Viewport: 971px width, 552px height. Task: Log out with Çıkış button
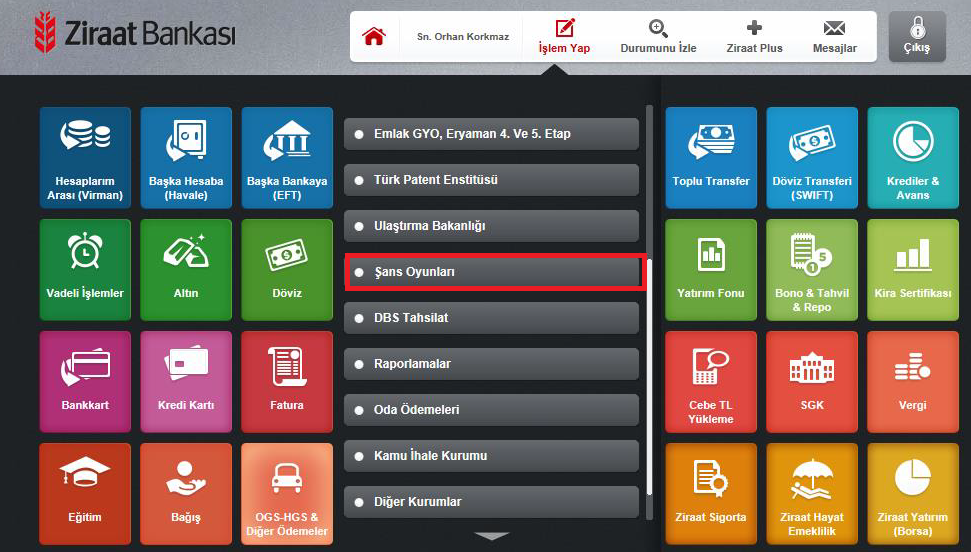917,37
